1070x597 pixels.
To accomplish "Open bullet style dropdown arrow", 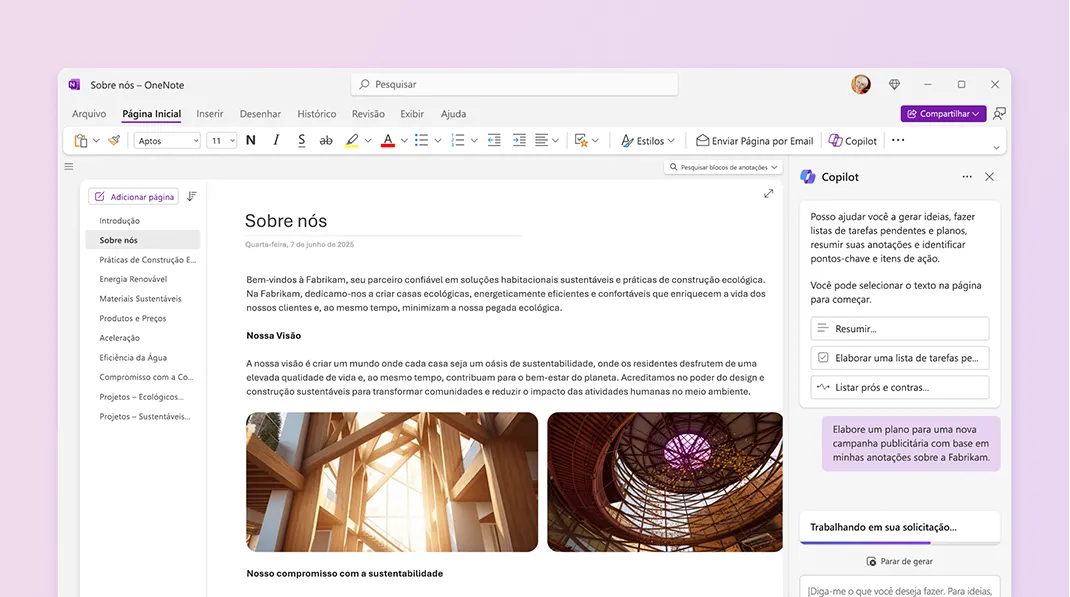I will pyautogui.click(x=437, y=141).
